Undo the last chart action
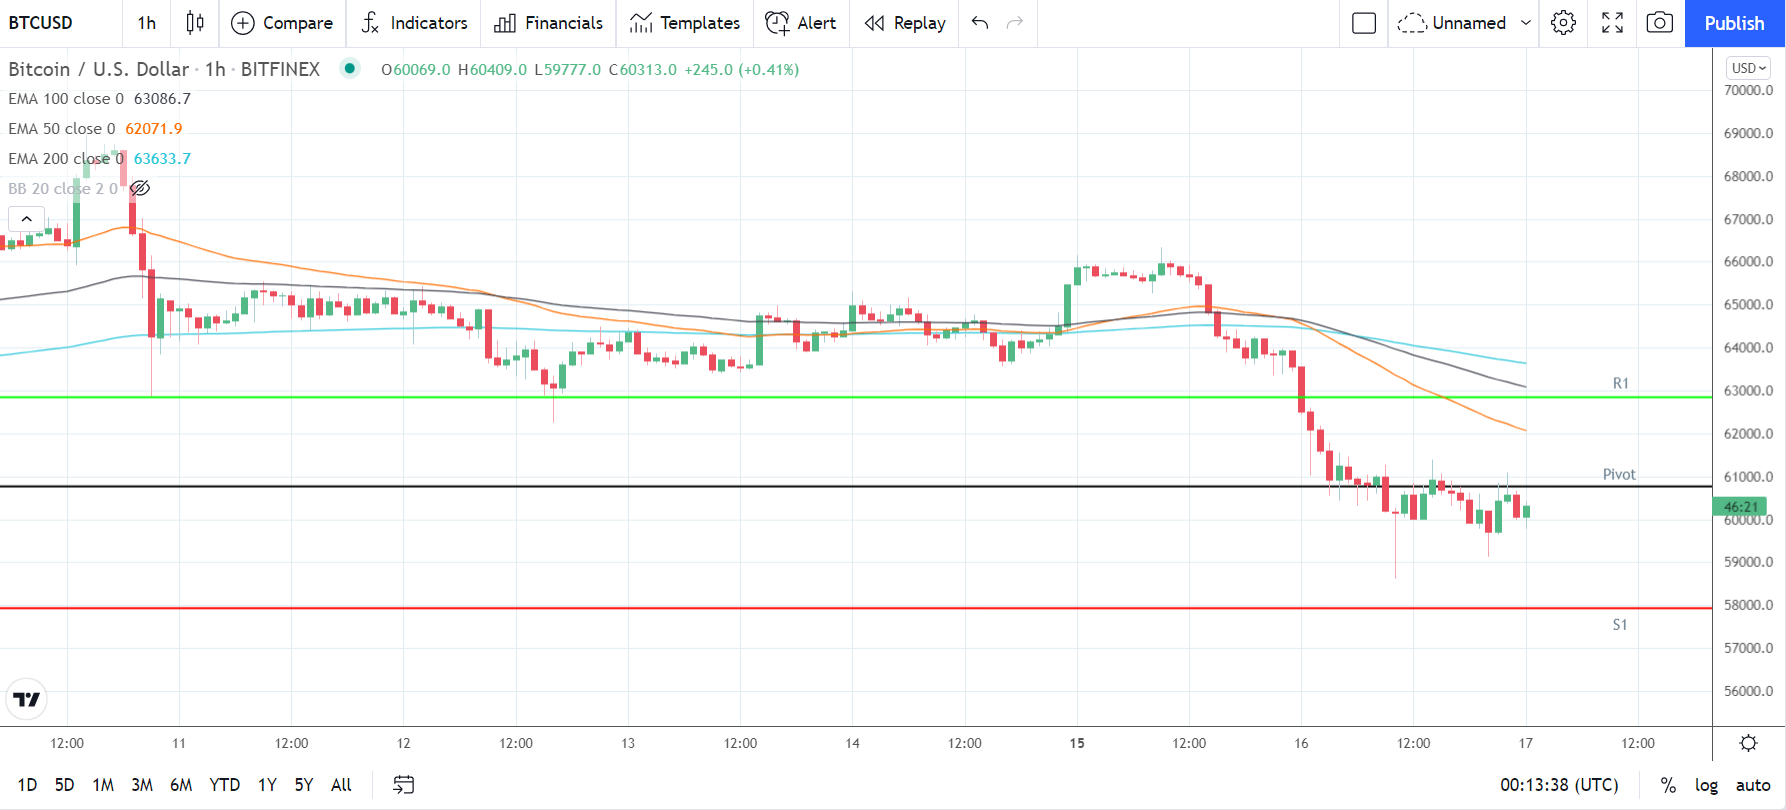This screenshot has height=810, width=1786. pos(980,23)
